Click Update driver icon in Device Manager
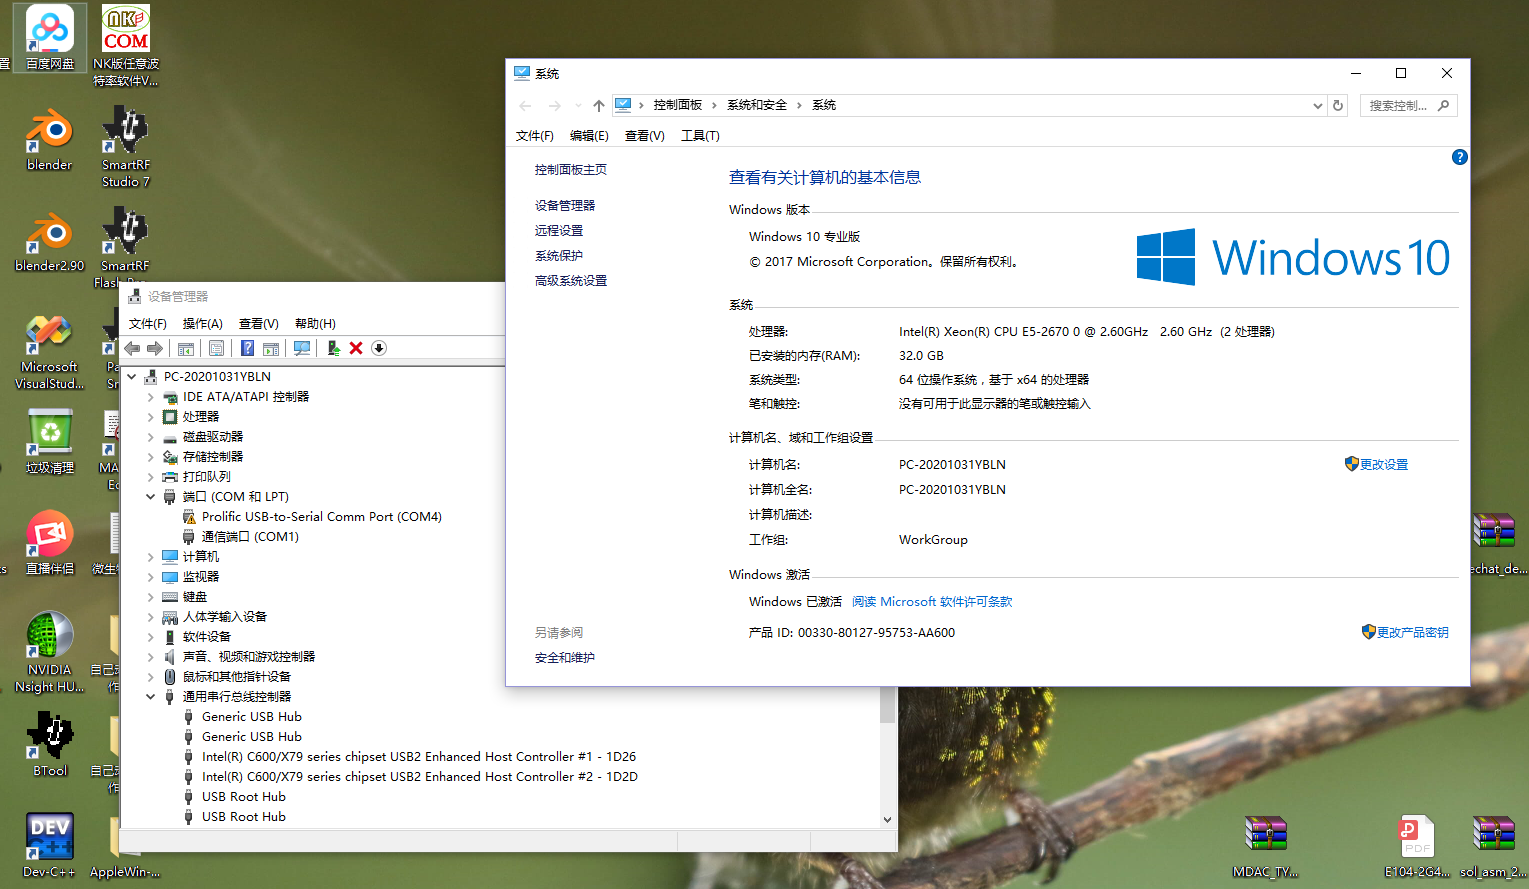The image size is (1529, 889). [333, 348]
